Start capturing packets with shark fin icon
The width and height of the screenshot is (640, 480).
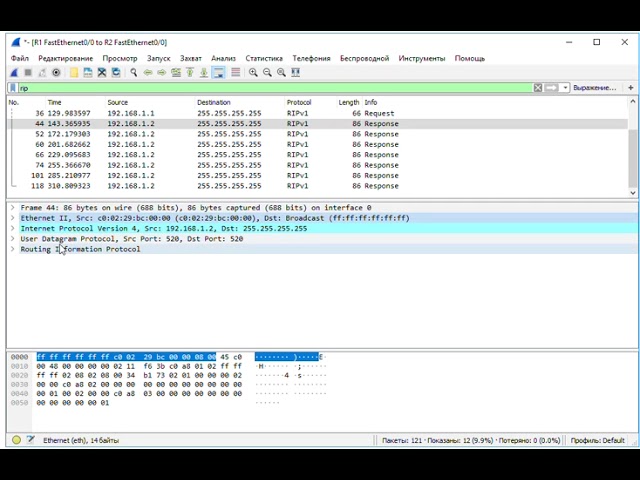point(15,73)
